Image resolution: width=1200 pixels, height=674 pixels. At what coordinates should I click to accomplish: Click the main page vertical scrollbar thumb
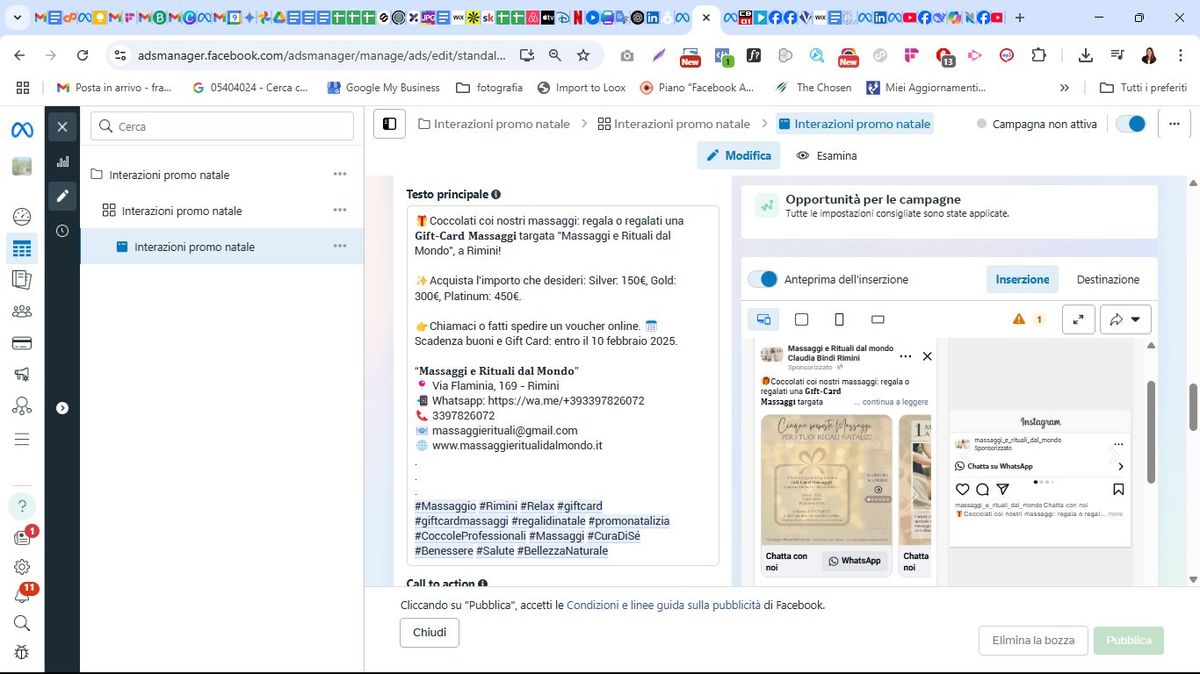click(x=1192, y=407)
